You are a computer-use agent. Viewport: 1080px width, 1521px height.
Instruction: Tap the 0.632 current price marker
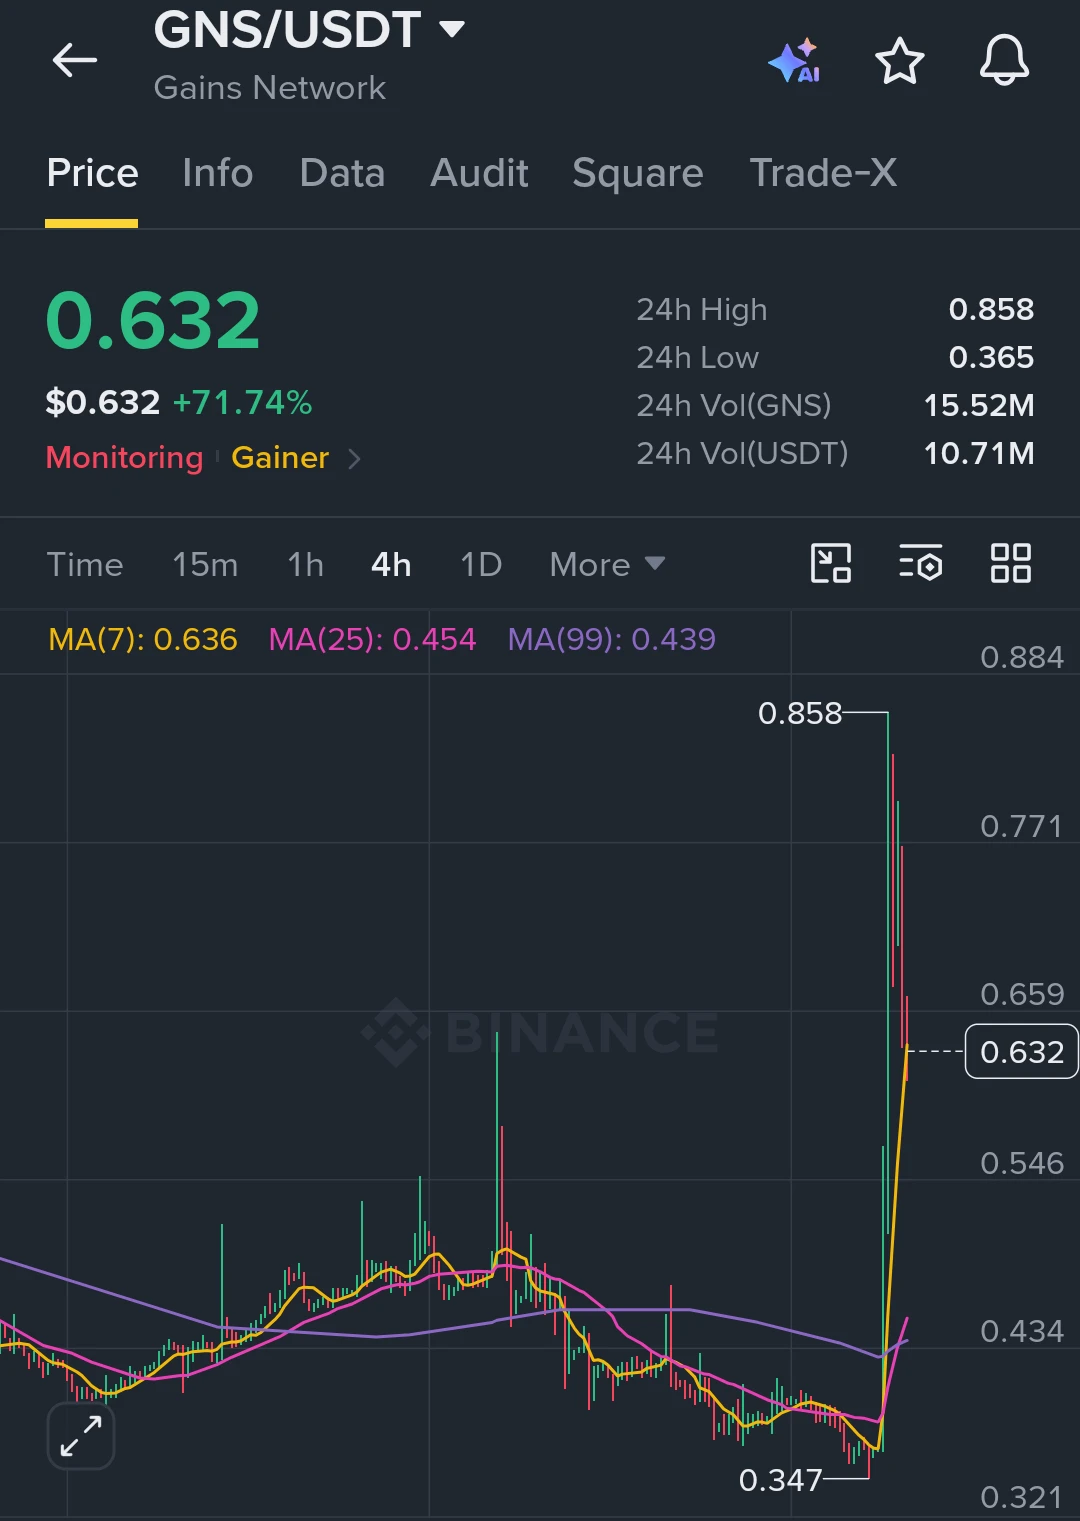point(1021,1051)
